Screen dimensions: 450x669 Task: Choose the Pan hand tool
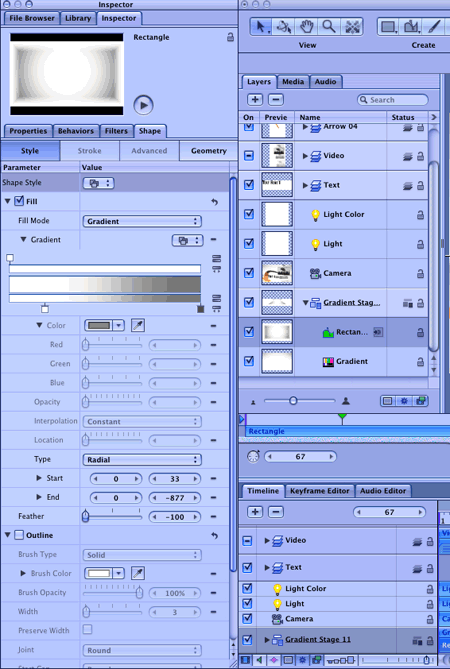(x=306, y=27)
